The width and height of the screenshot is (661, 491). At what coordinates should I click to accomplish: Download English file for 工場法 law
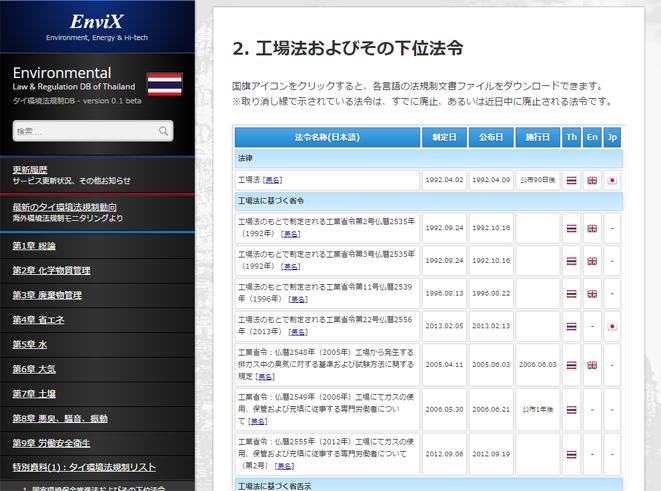592,181
